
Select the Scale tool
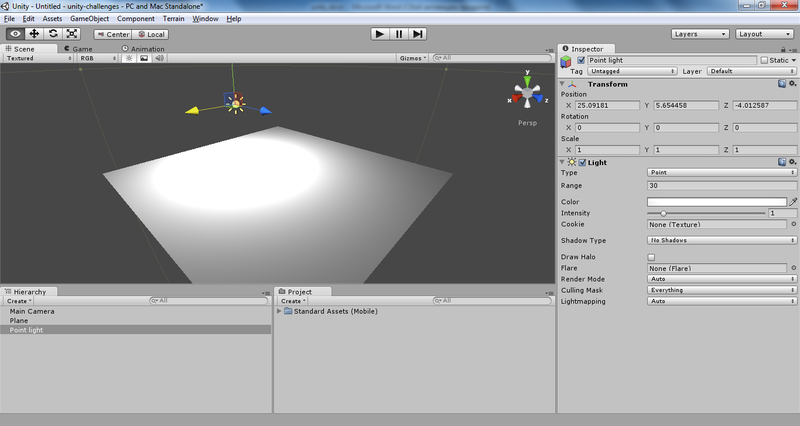72,34
